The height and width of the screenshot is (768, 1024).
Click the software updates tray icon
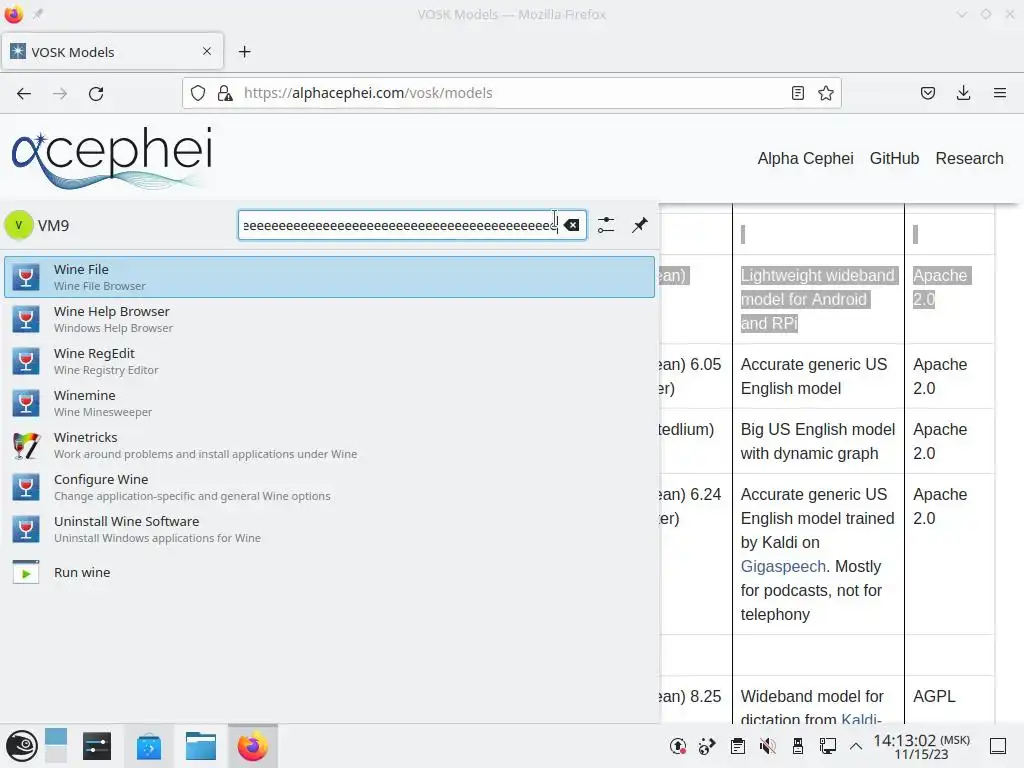(x=678, y=746)
